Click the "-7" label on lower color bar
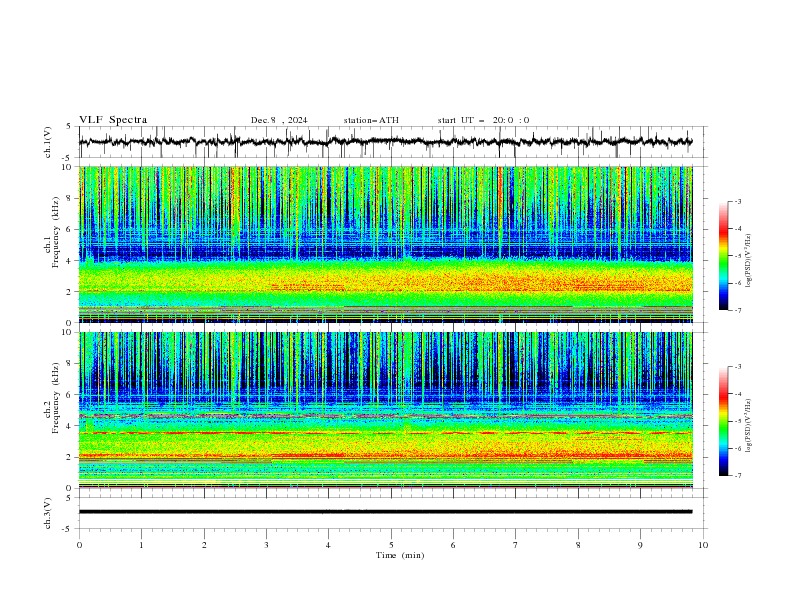 [x=737, y=476]
